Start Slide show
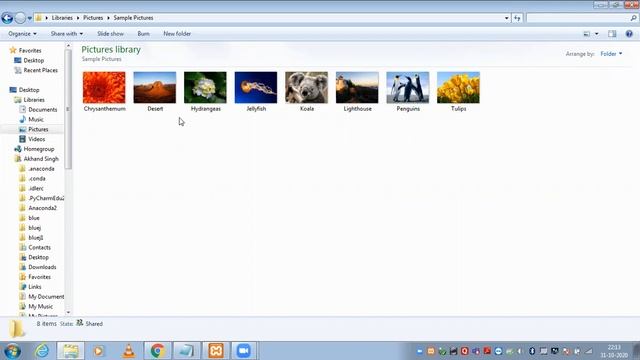This screenshot has width=640, height=360. (110, 34)
